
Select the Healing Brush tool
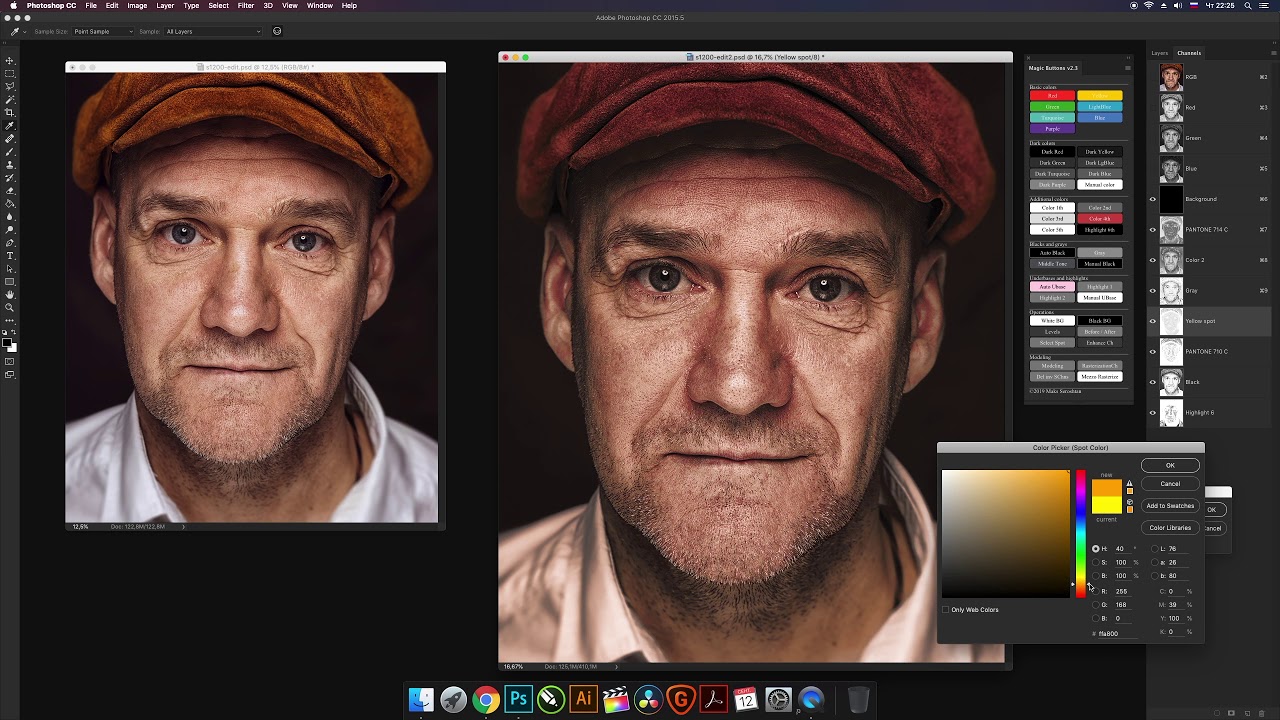(x=9, y=138)
